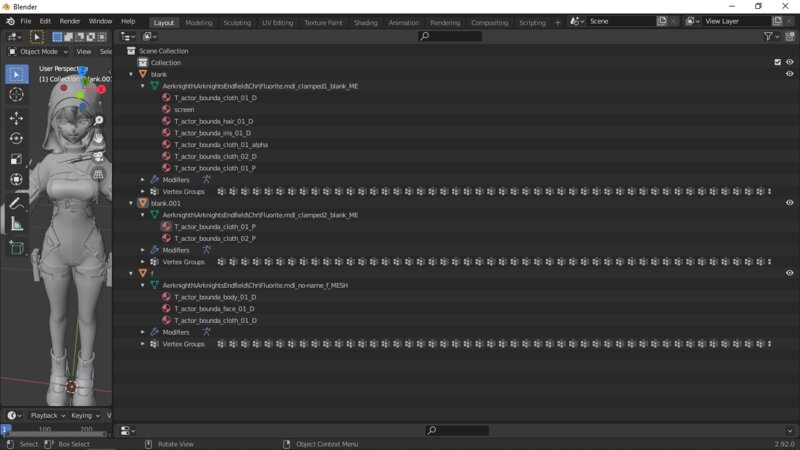Open the outliner filter funnel icon

(768, 36)
